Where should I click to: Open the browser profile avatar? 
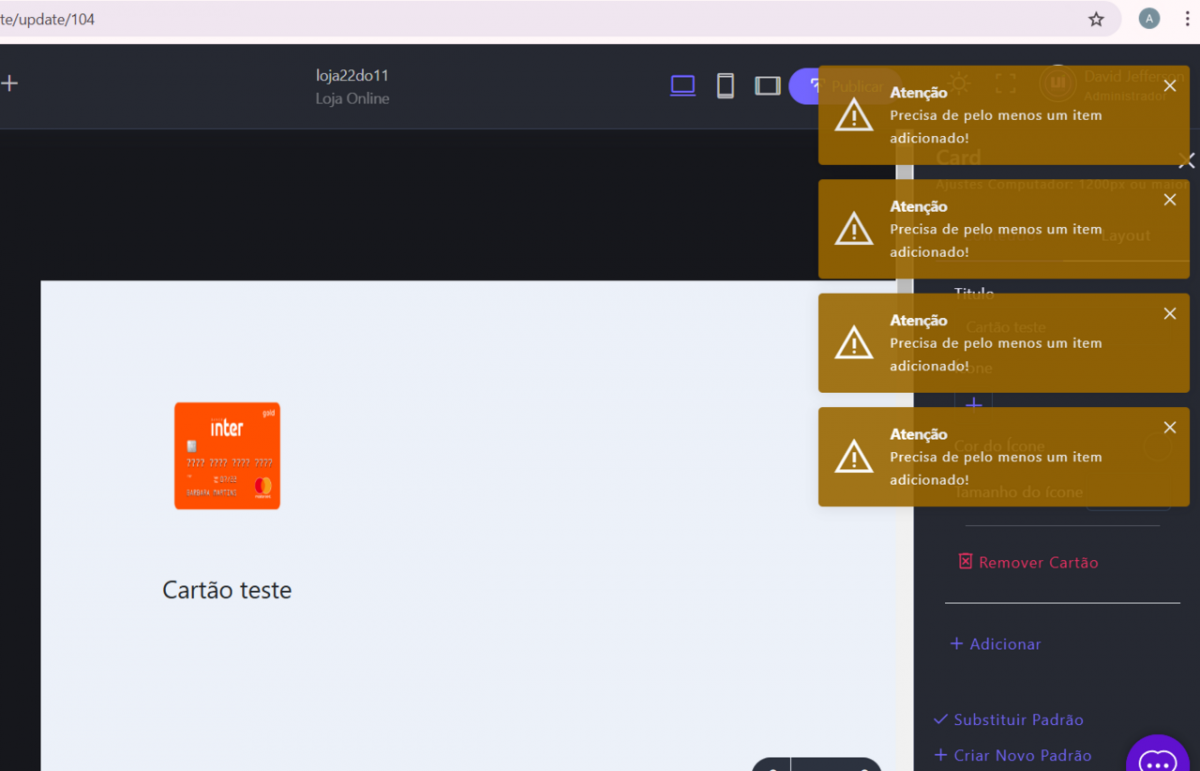1149,19
